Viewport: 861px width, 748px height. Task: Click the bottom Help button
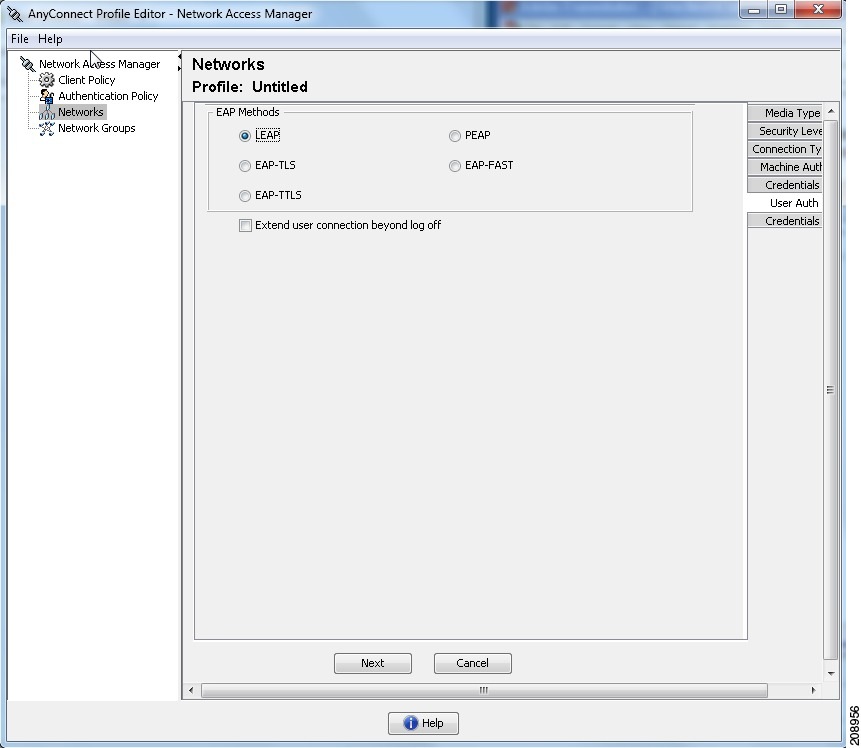point(423,723)
